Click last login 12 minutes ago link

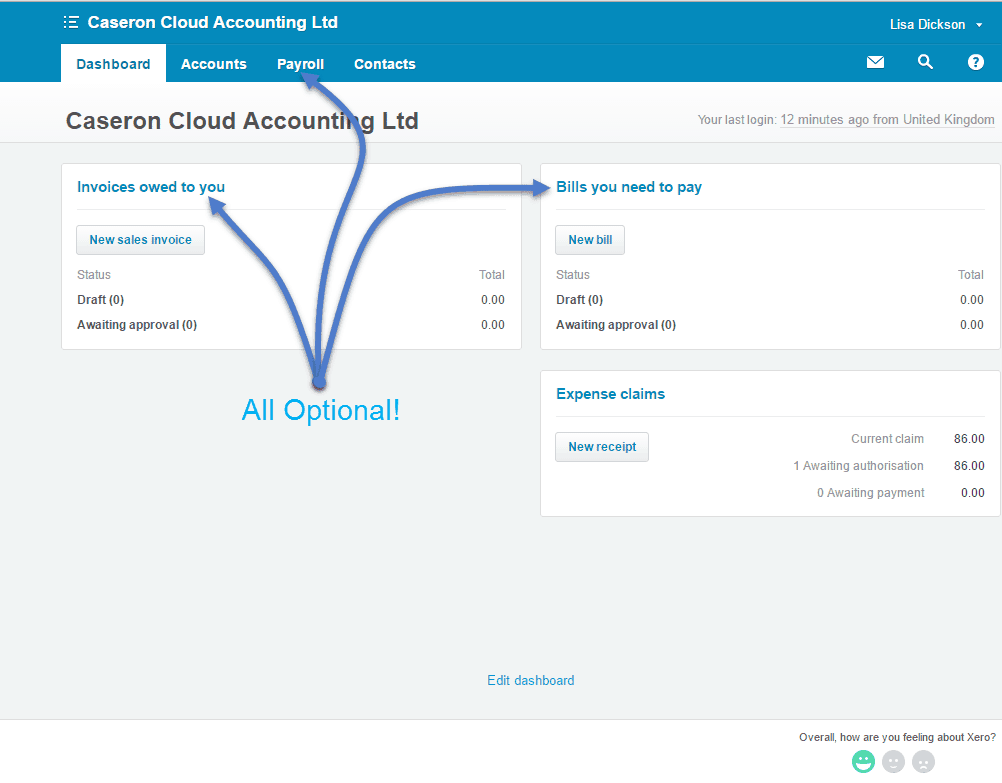click(887, 120)
